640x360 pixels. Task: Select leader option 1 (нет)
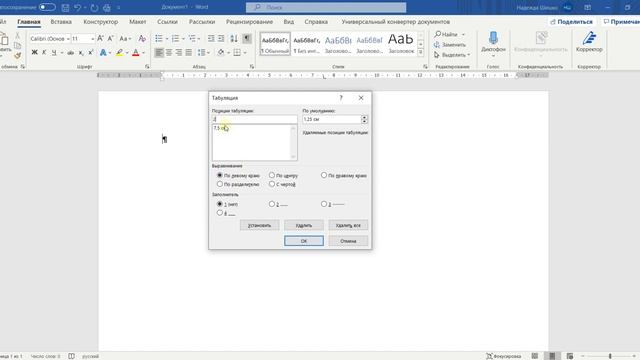tap(220, 204)
